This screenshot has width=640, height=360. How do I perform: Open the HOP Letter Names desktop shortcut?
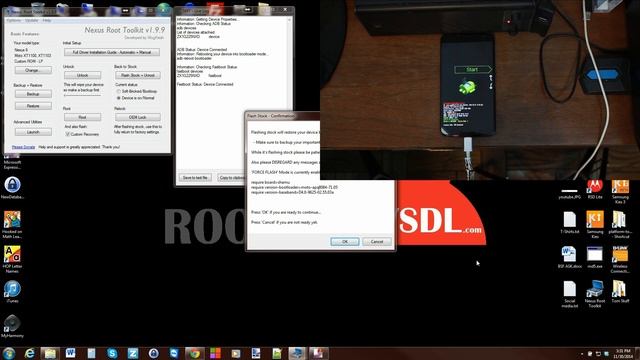[12, 259]
